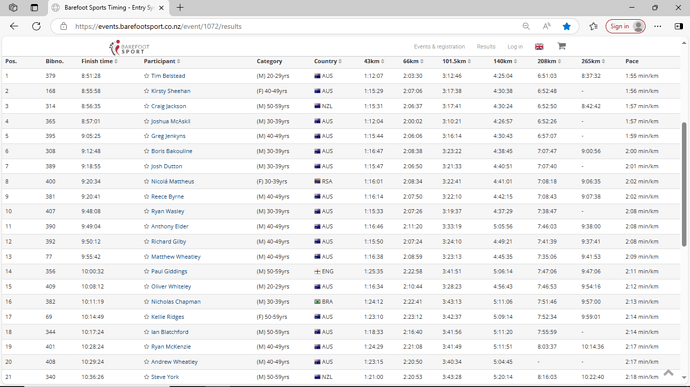Open Events & registration menu item
Image resolution: width=690 pixels, height=387 pixels.
(439, 47)
